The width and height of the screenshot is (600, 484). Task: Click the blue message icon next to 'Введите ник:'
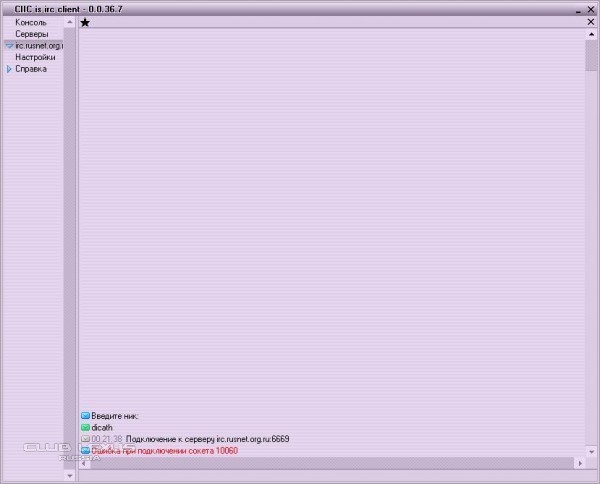tap(85, 415)
